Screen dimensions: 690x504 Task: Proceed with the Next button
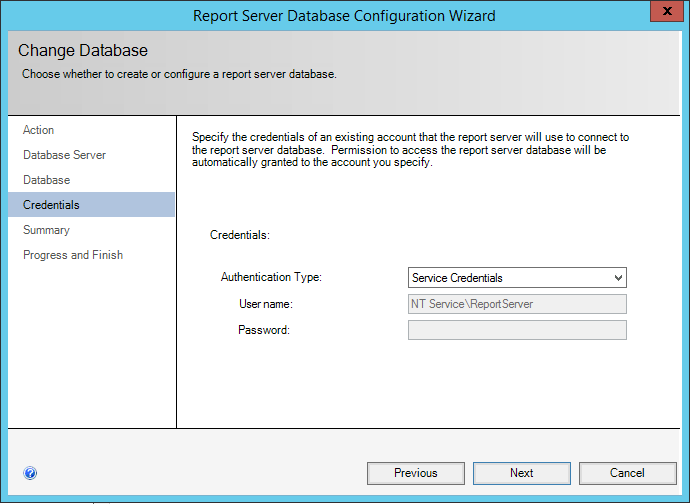(x=521, y=473)
